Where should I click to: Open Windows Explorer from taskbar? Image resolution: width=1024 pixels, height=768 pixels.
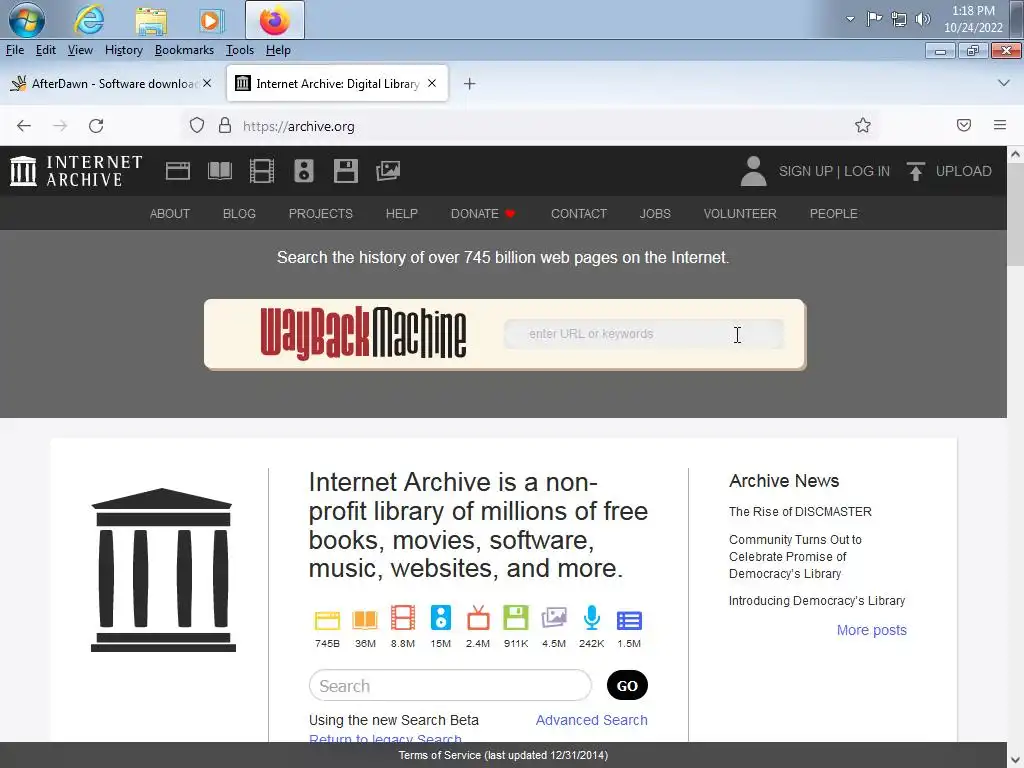tap(151, 20)
